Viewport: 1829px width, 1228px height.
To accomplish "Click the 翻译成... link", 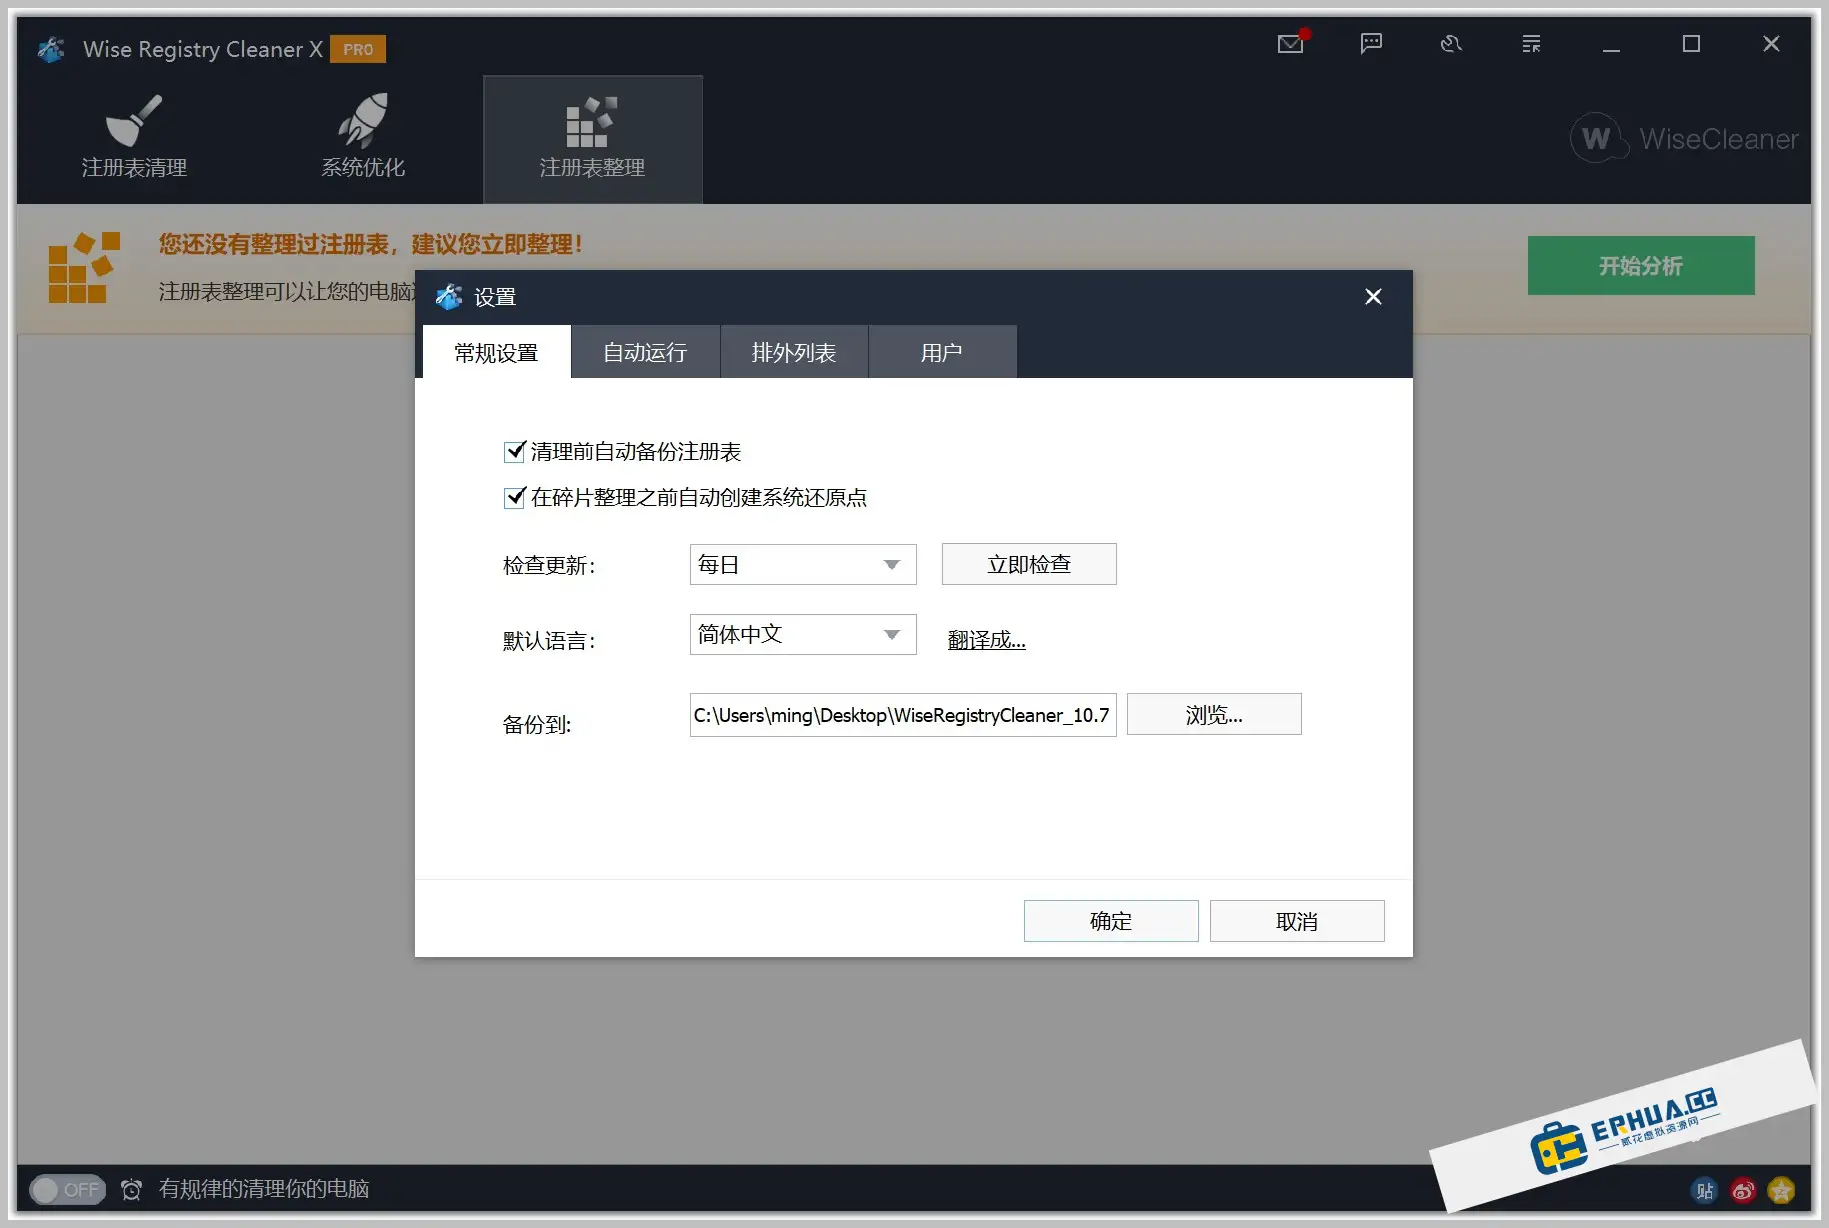I will coord(986,640).
